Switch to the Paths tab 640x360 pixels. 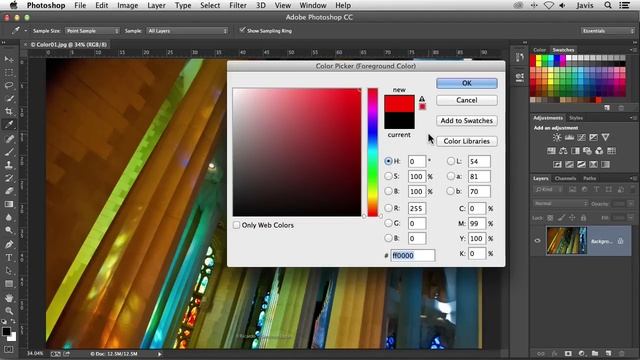click(x=589, y=178)
